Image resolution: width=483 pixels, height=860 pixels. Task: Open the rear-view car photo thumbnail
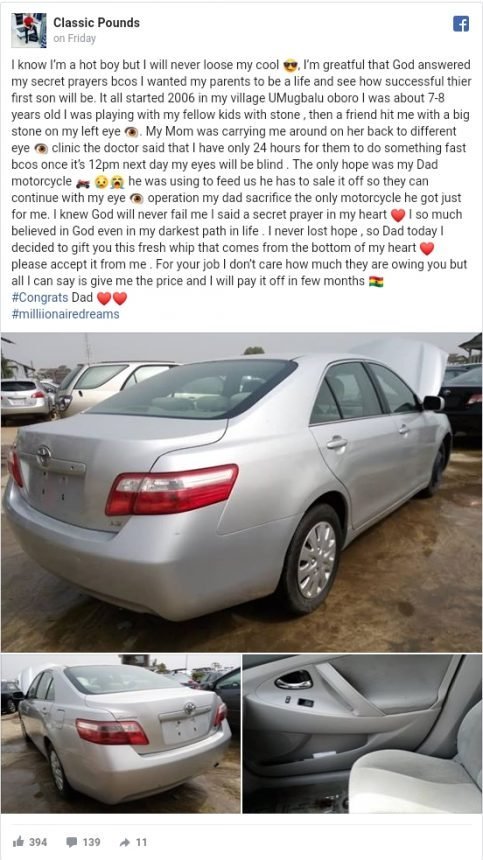coord(121,733)
